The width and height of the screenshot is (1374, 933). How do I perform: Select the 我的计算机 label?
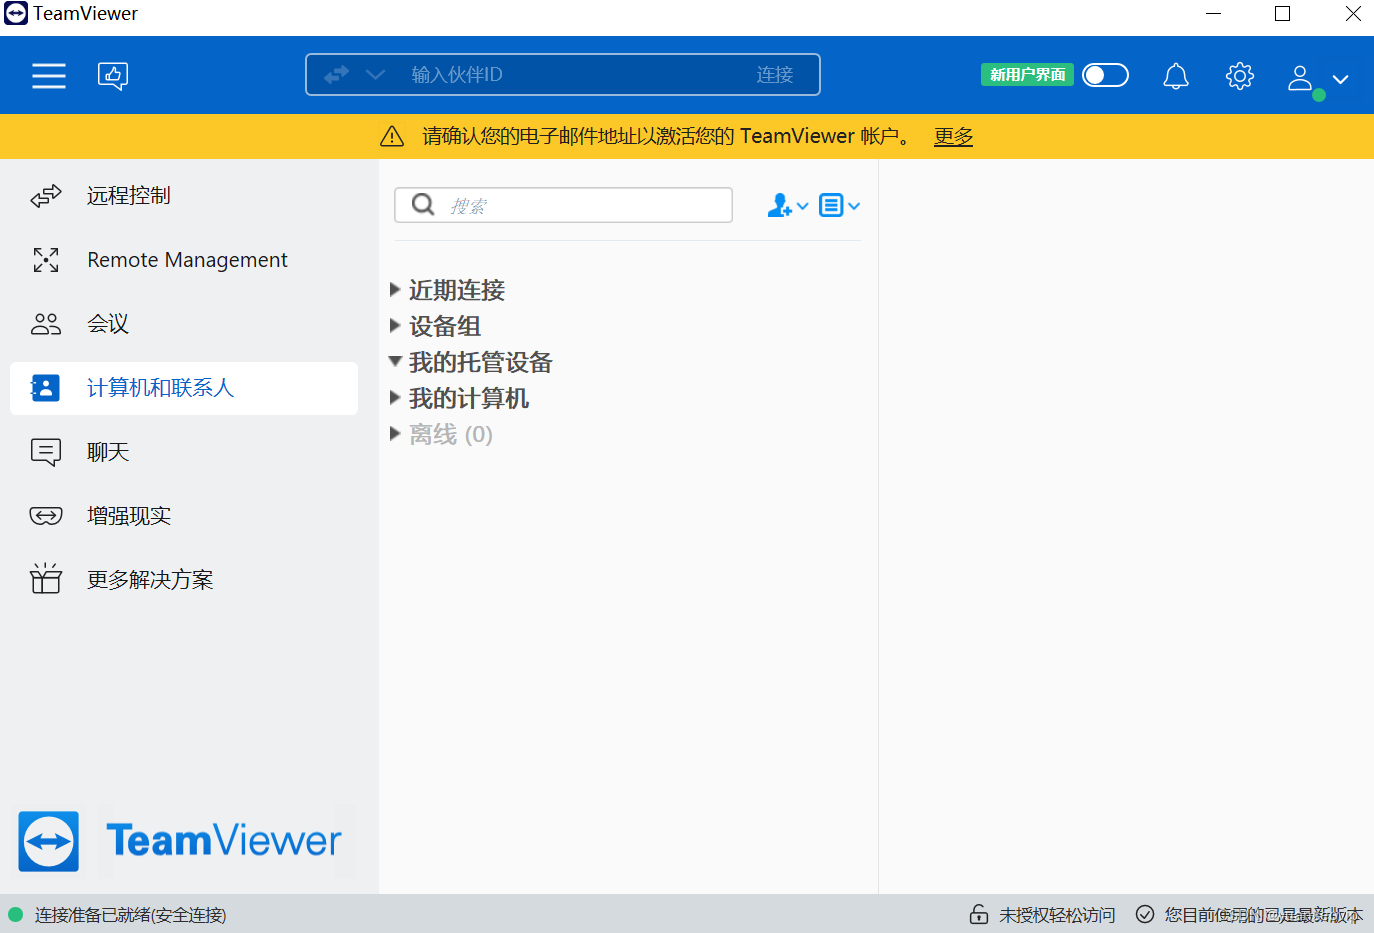469,398
